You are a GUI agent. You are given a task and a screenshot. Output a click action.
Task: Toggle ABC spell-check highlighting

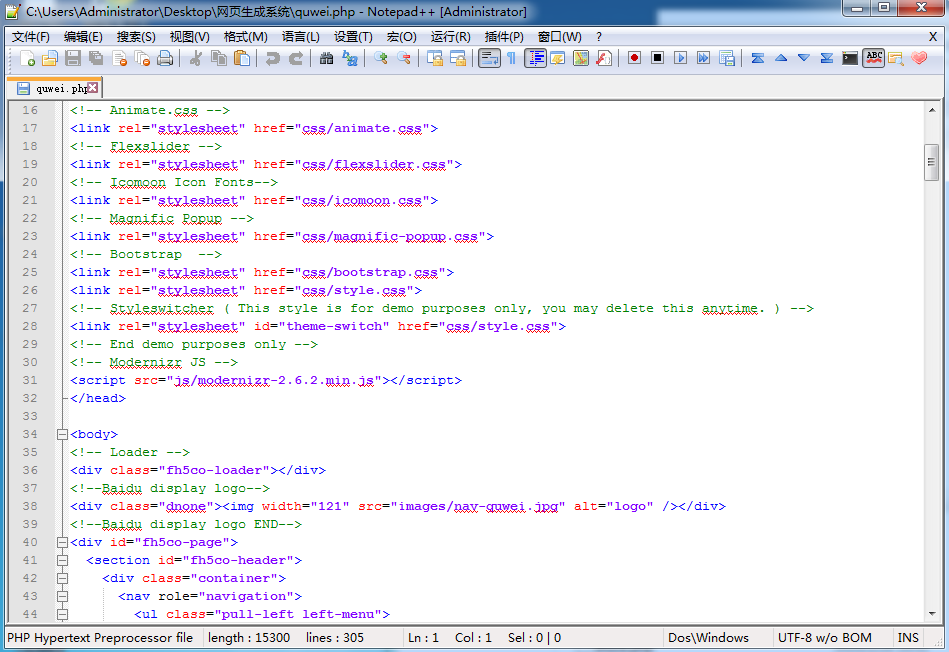pyautogui.click(x=873, y=58)
